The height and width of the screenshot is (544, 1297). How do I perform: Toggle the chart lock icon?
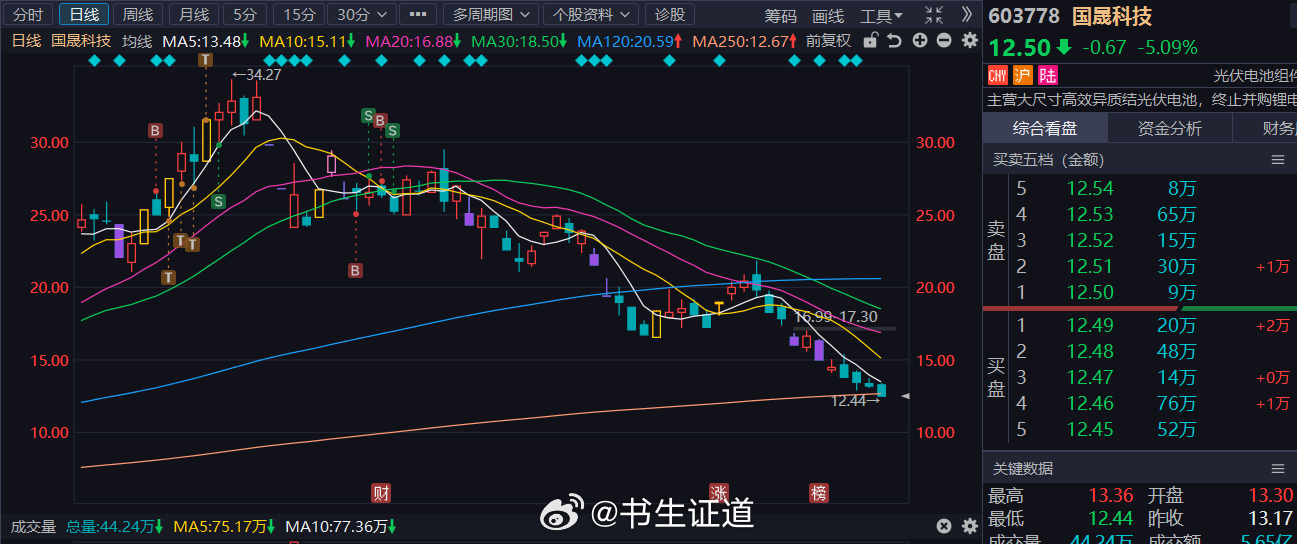[870, 41]
